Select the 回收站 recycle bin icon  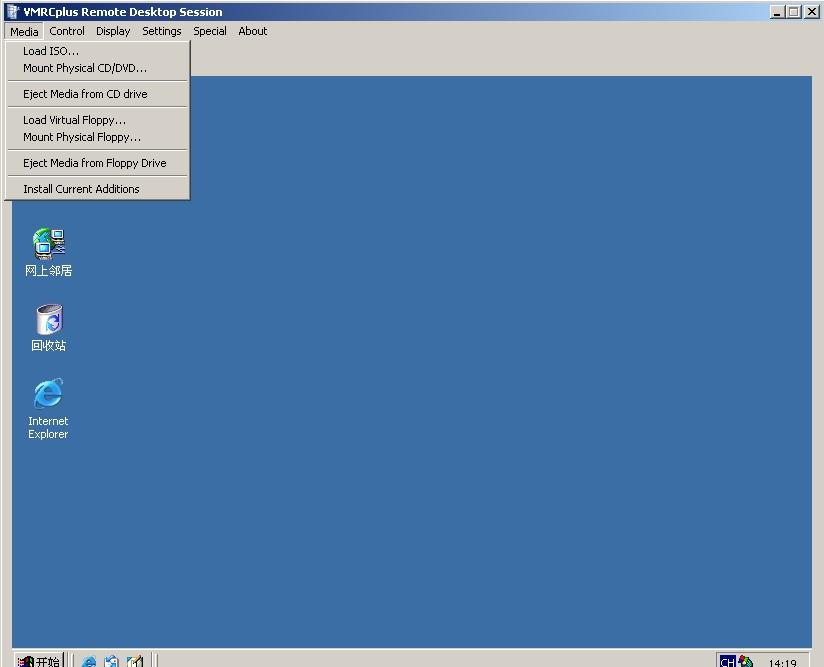(48, 327)
